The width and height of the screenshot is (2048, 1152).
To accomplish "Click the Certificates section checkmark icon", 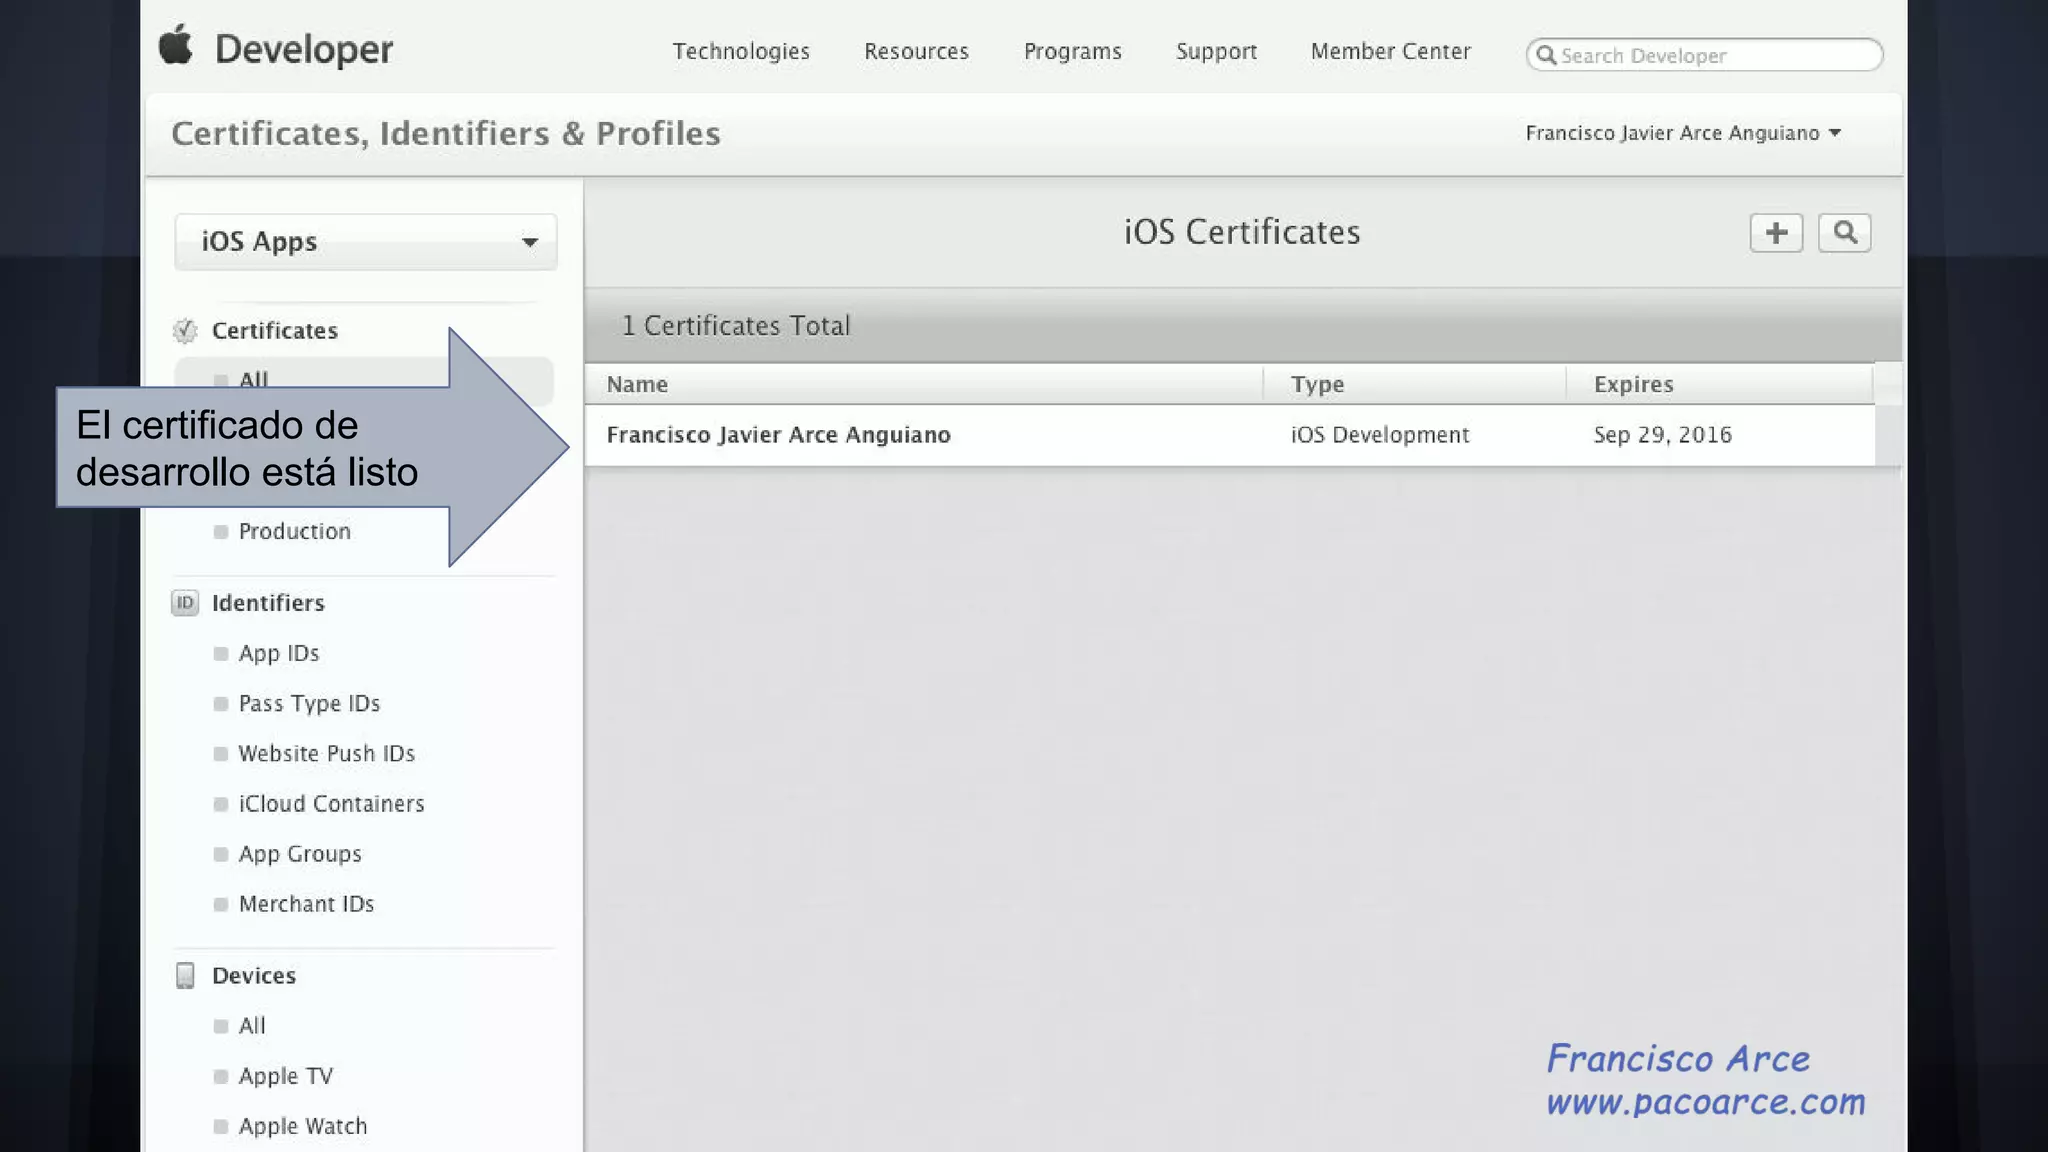I will 185,331.
